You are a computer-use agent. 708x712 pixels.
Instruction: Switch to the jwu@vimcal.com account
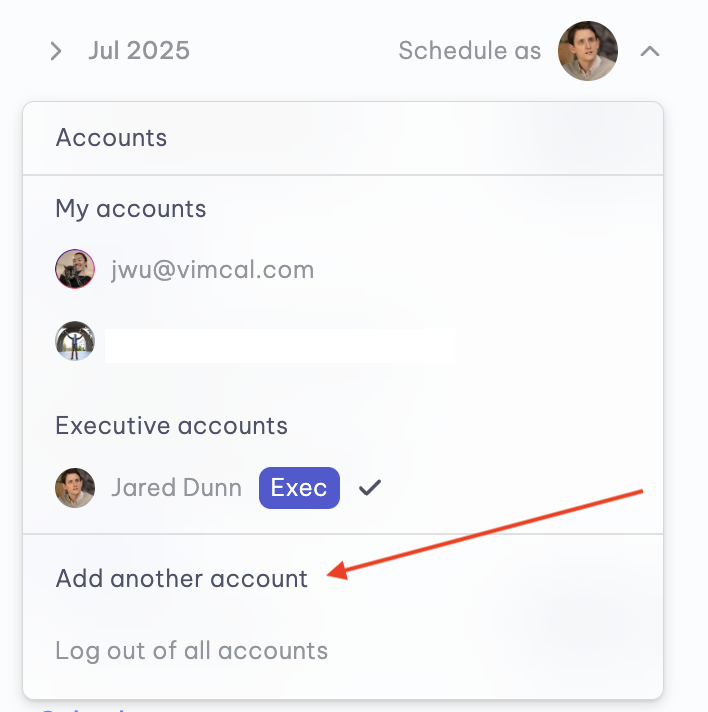212,270
